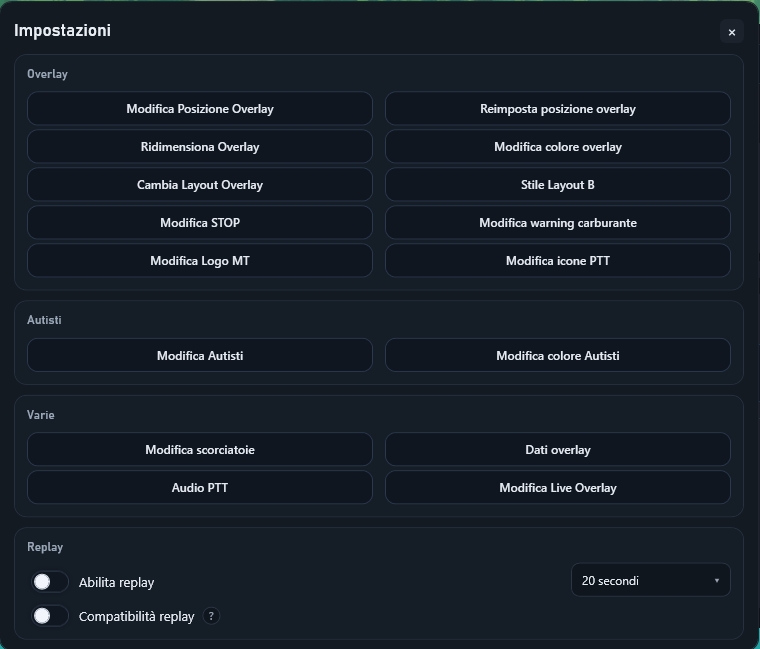This screenshot has width=760, height=649.
Task: Open Audio PTT settings
Action: coord(200,488)
